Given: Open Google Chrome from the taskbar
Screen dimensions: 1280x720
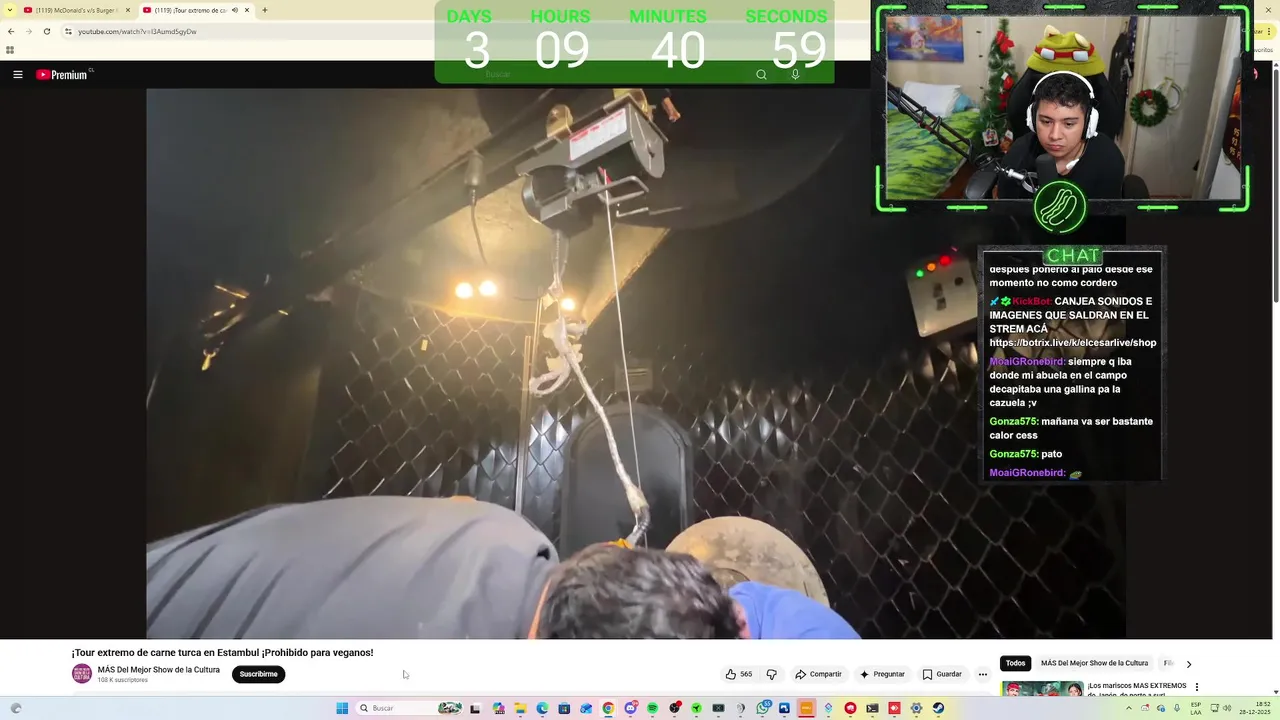Looking at the screenshot, I should pos(608,708).
